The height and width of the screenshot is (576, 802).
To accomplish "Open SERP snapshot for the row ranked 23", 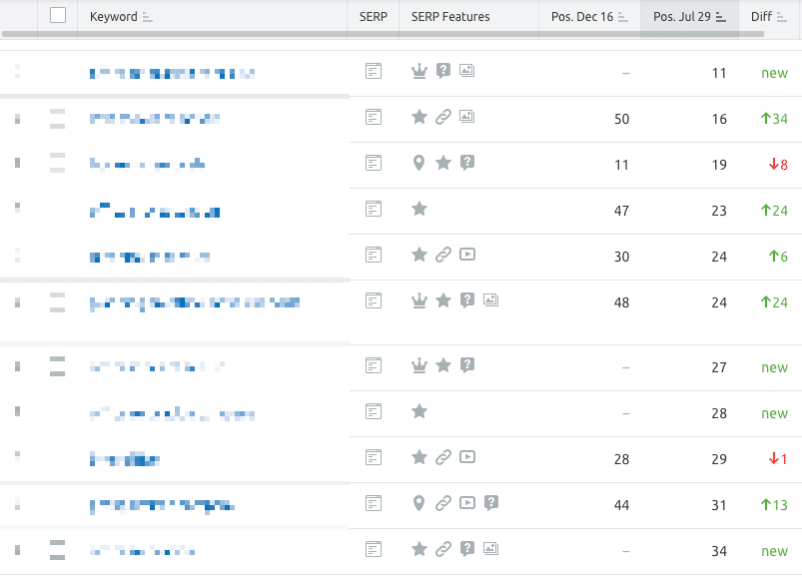I will 373,209.
